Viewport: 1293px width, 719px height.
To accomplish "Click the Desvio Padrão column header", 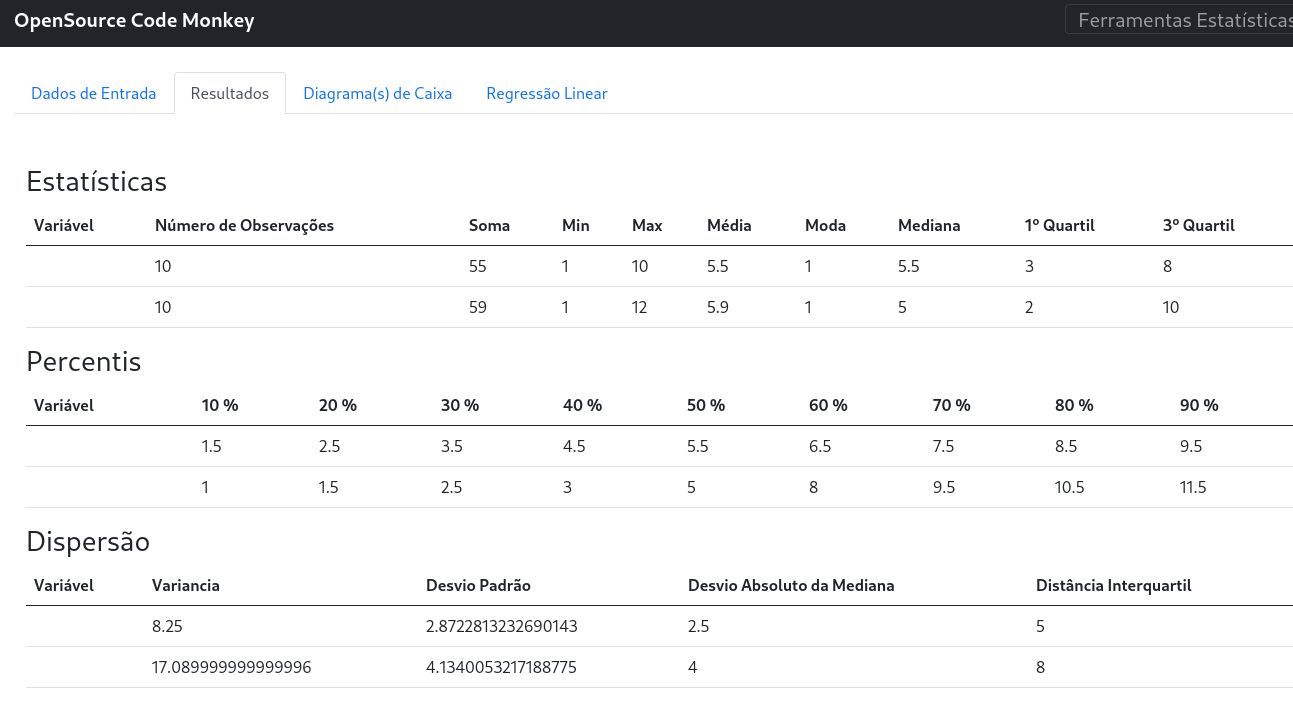I will 478,585.
